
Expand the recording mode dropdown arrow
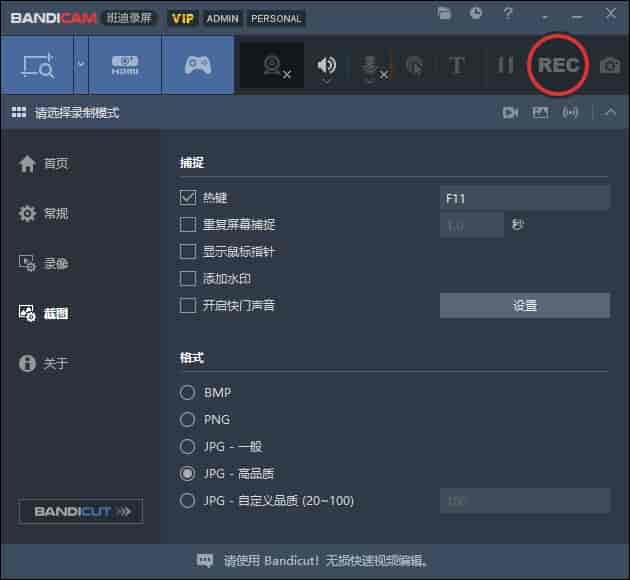pyautogui.click(x=81, y=65)
